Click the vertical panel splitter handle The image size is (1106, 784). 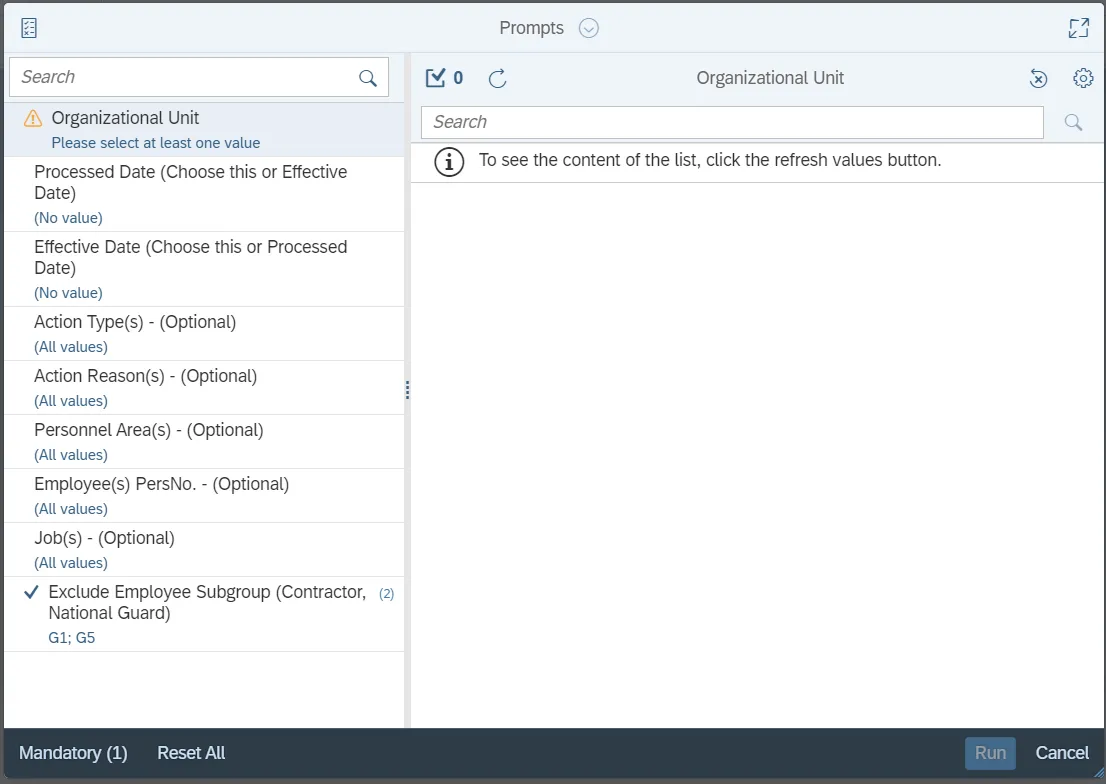click(407, 390)
